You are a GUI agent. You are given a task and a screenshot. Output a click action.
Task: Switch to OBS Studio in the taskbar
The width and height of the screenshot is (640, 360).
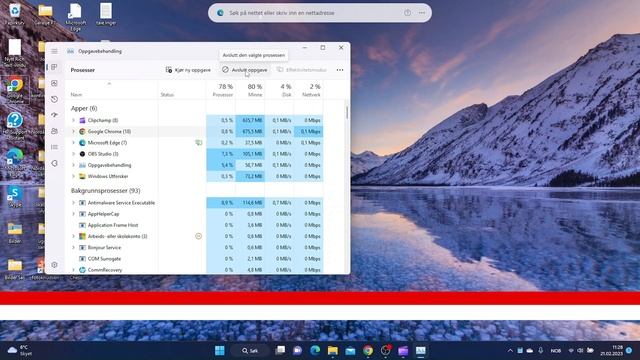385,351
